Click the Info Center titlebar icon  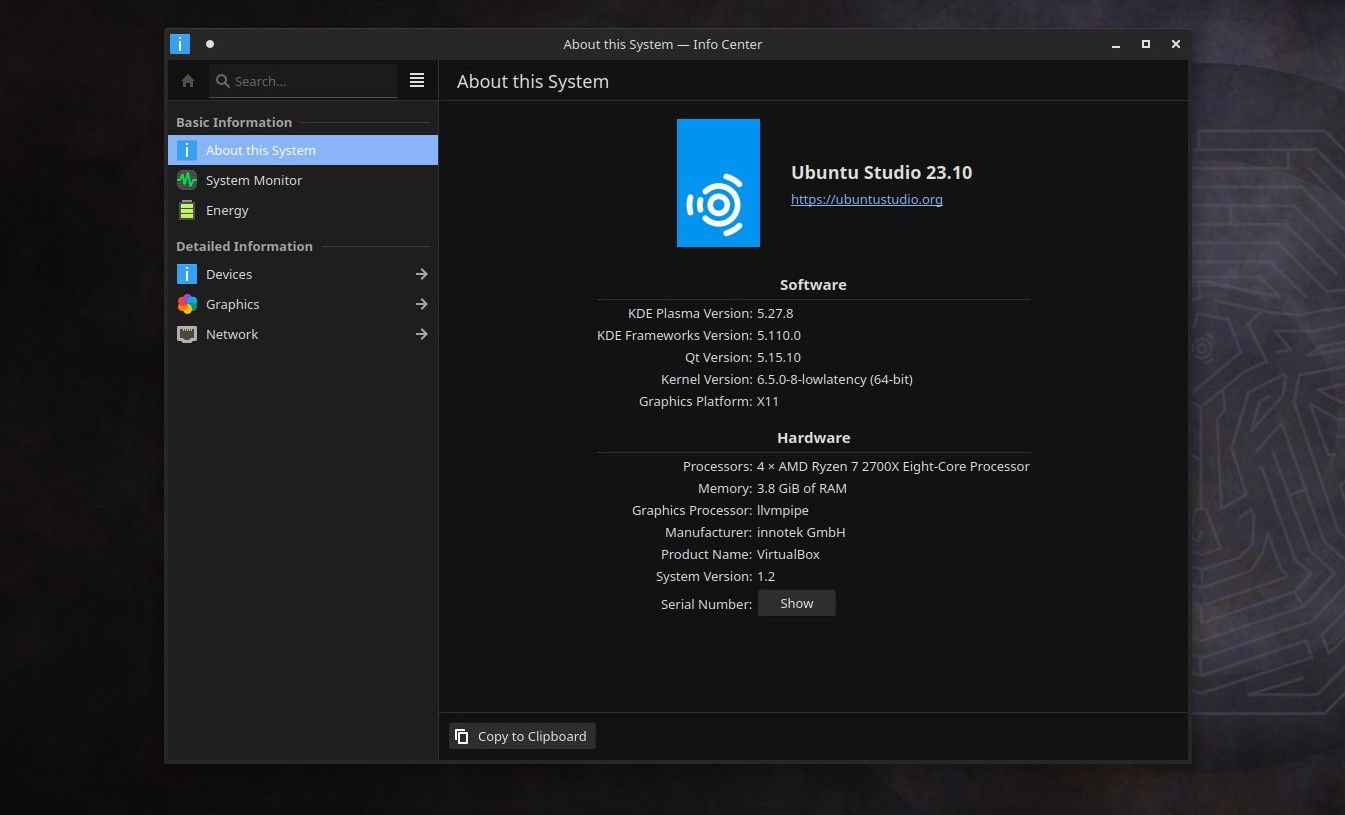179,43
